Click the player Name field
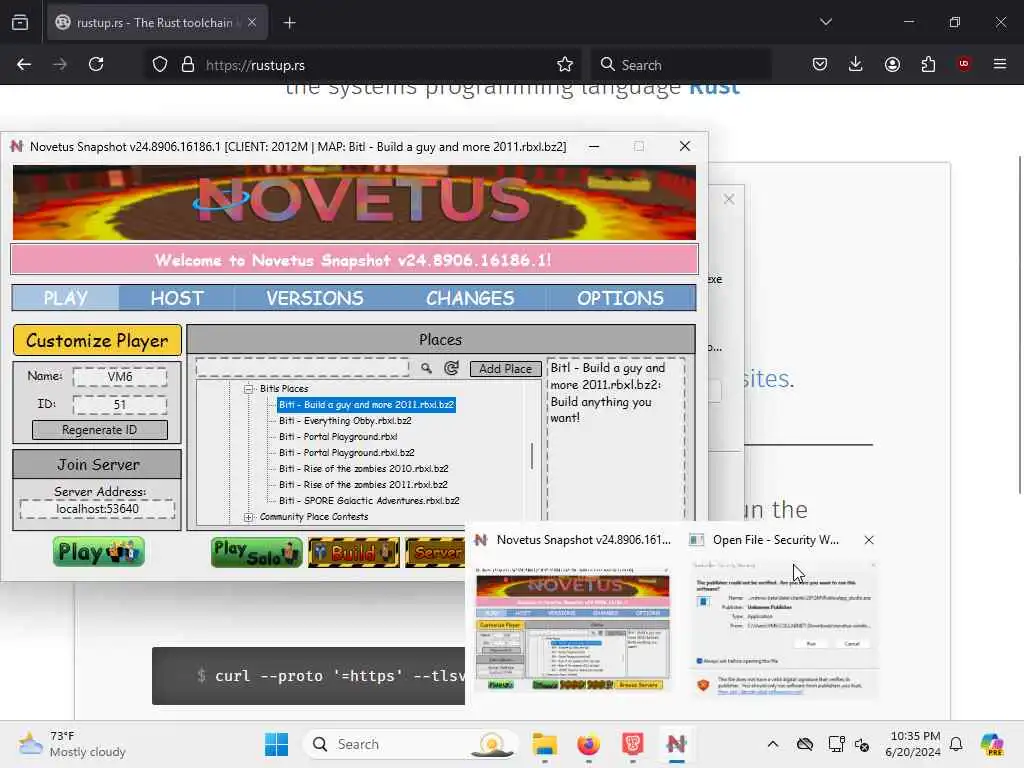 pyautogui.click(x=120, y=377)
